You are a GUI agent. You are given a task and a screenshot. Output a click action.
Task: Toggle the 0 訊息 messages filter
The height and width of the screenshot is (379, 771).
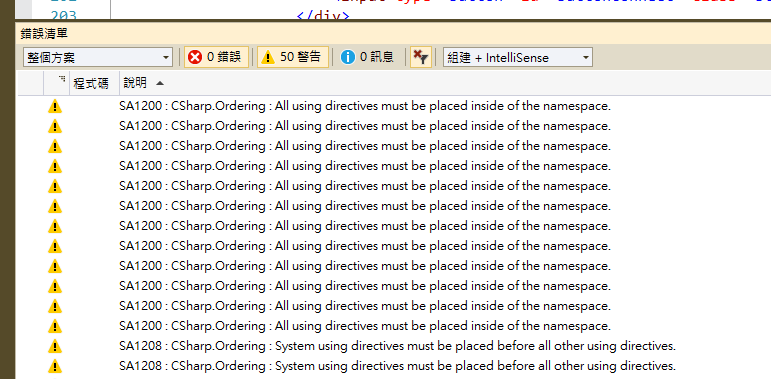click(367, 57)
